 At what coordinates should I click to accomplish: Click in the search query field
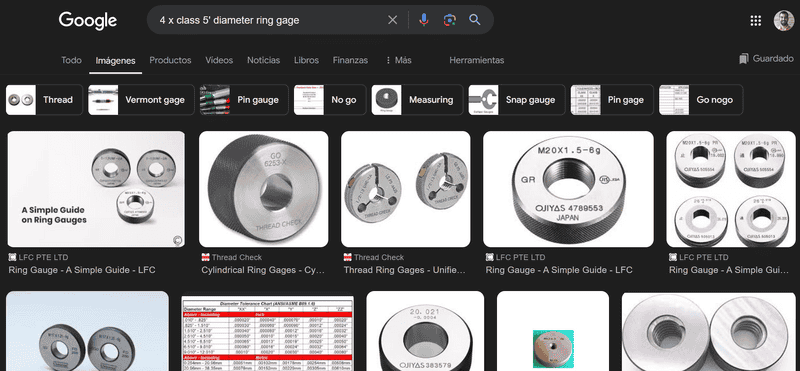[x=270, y=20]
